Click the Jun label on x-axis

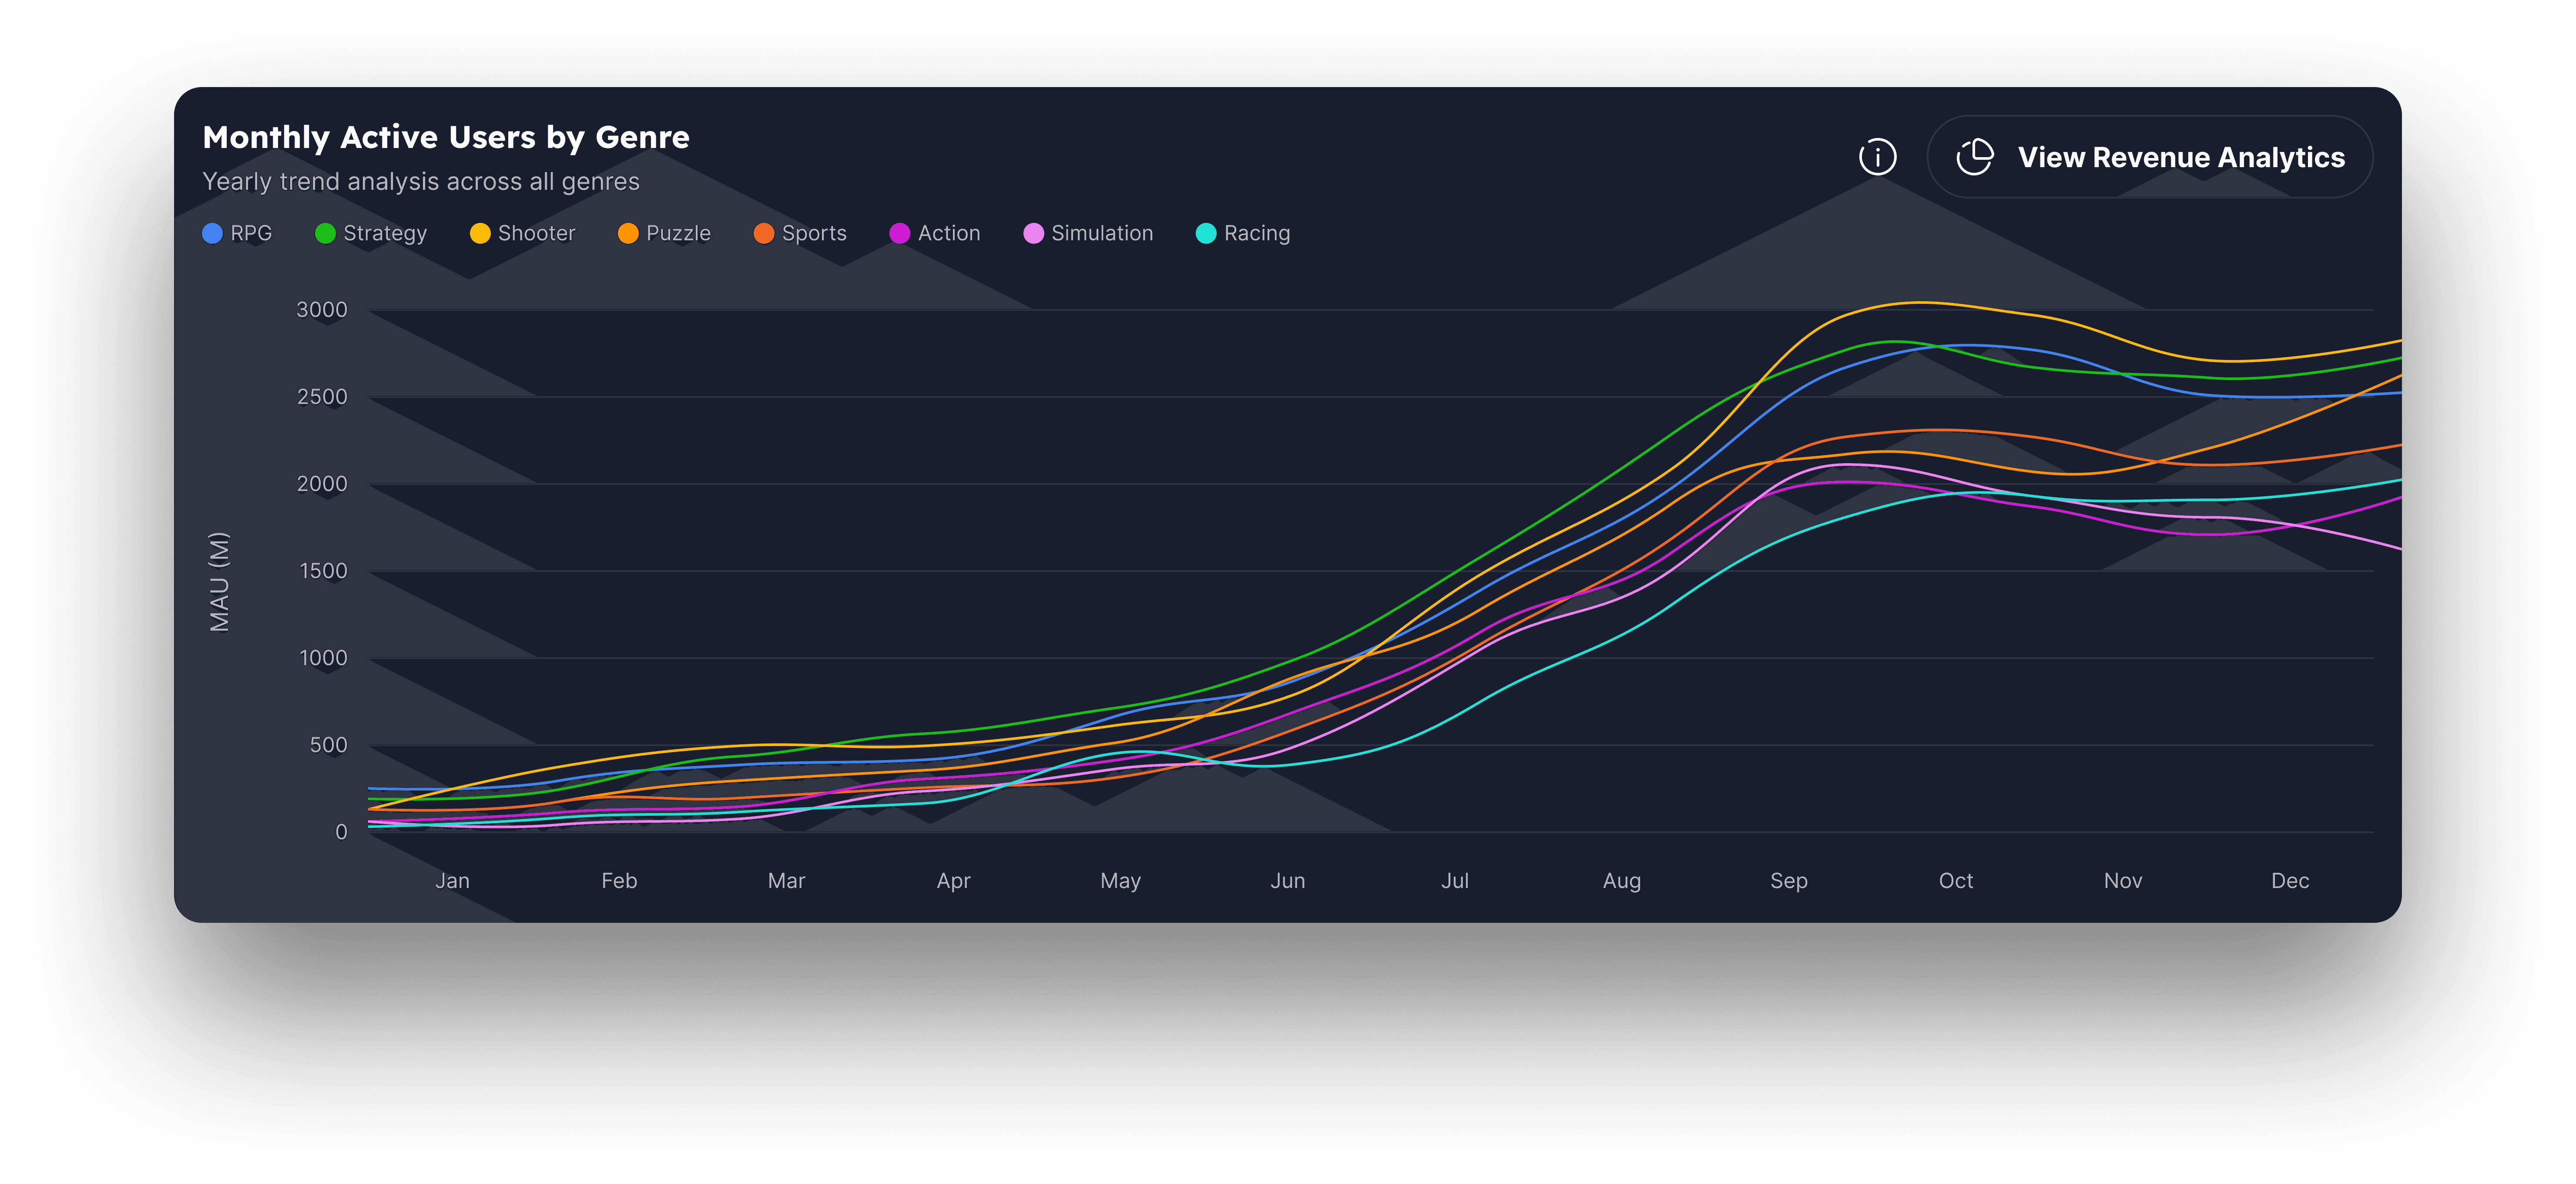[1287, 880]
